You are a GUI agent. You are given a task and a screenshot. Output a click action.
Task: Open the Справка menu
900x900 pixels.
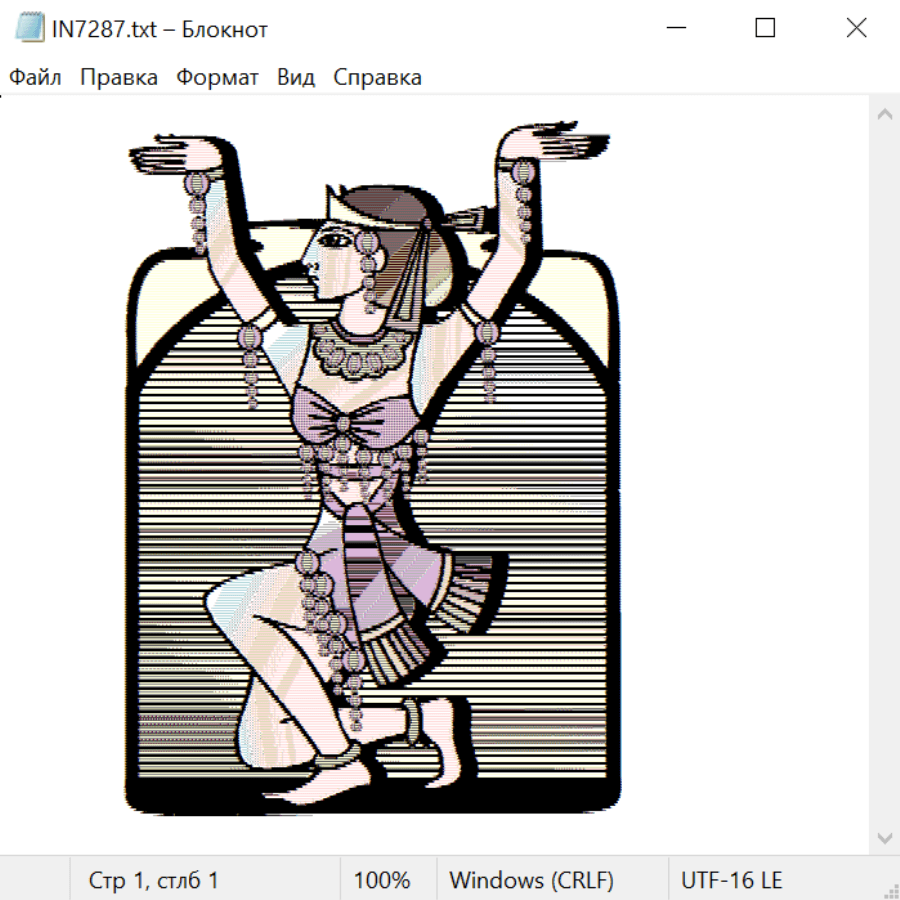(377, 78)
